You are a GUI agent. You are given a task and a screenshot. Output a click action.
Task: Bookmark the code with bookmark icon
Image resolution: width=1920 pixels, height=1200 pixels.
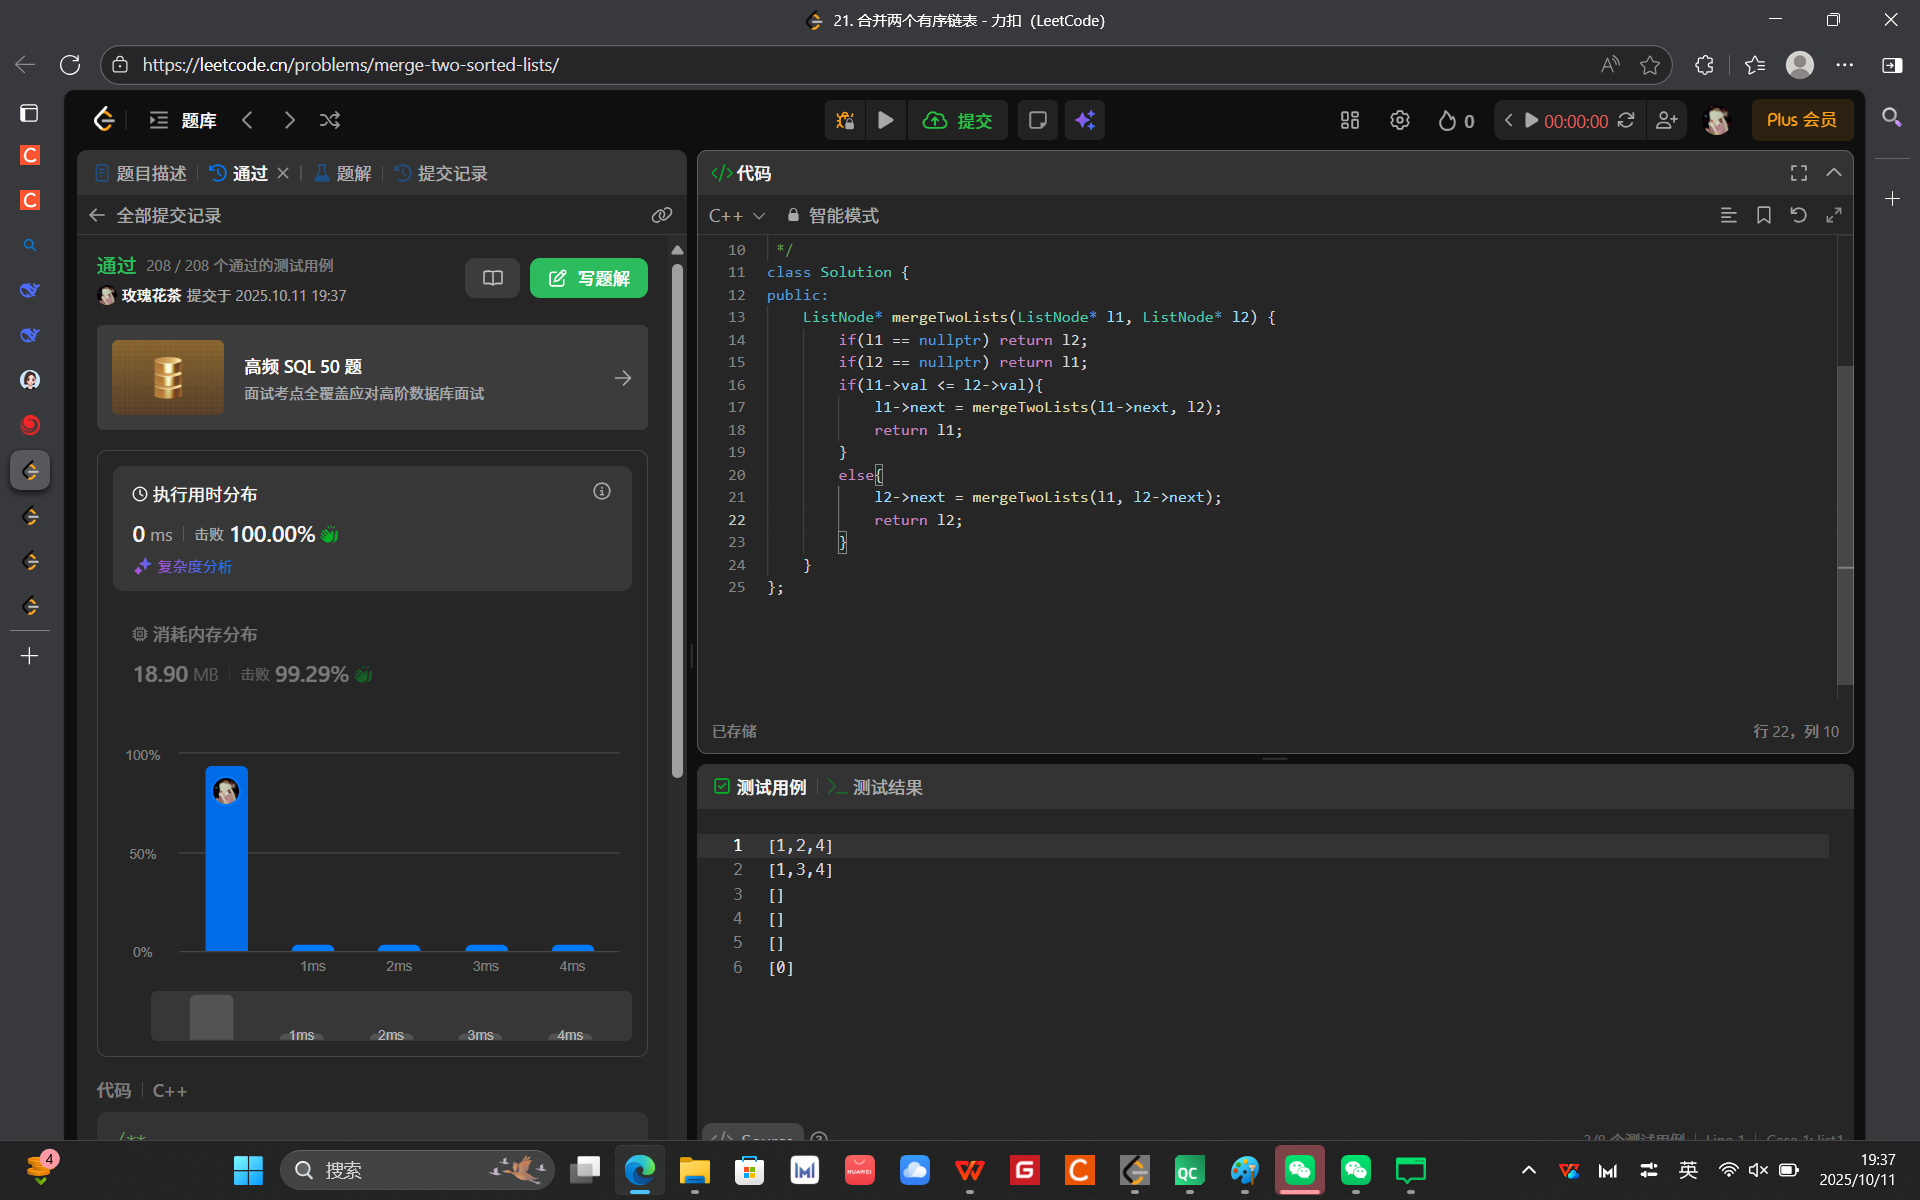[x=1763, y=215]
